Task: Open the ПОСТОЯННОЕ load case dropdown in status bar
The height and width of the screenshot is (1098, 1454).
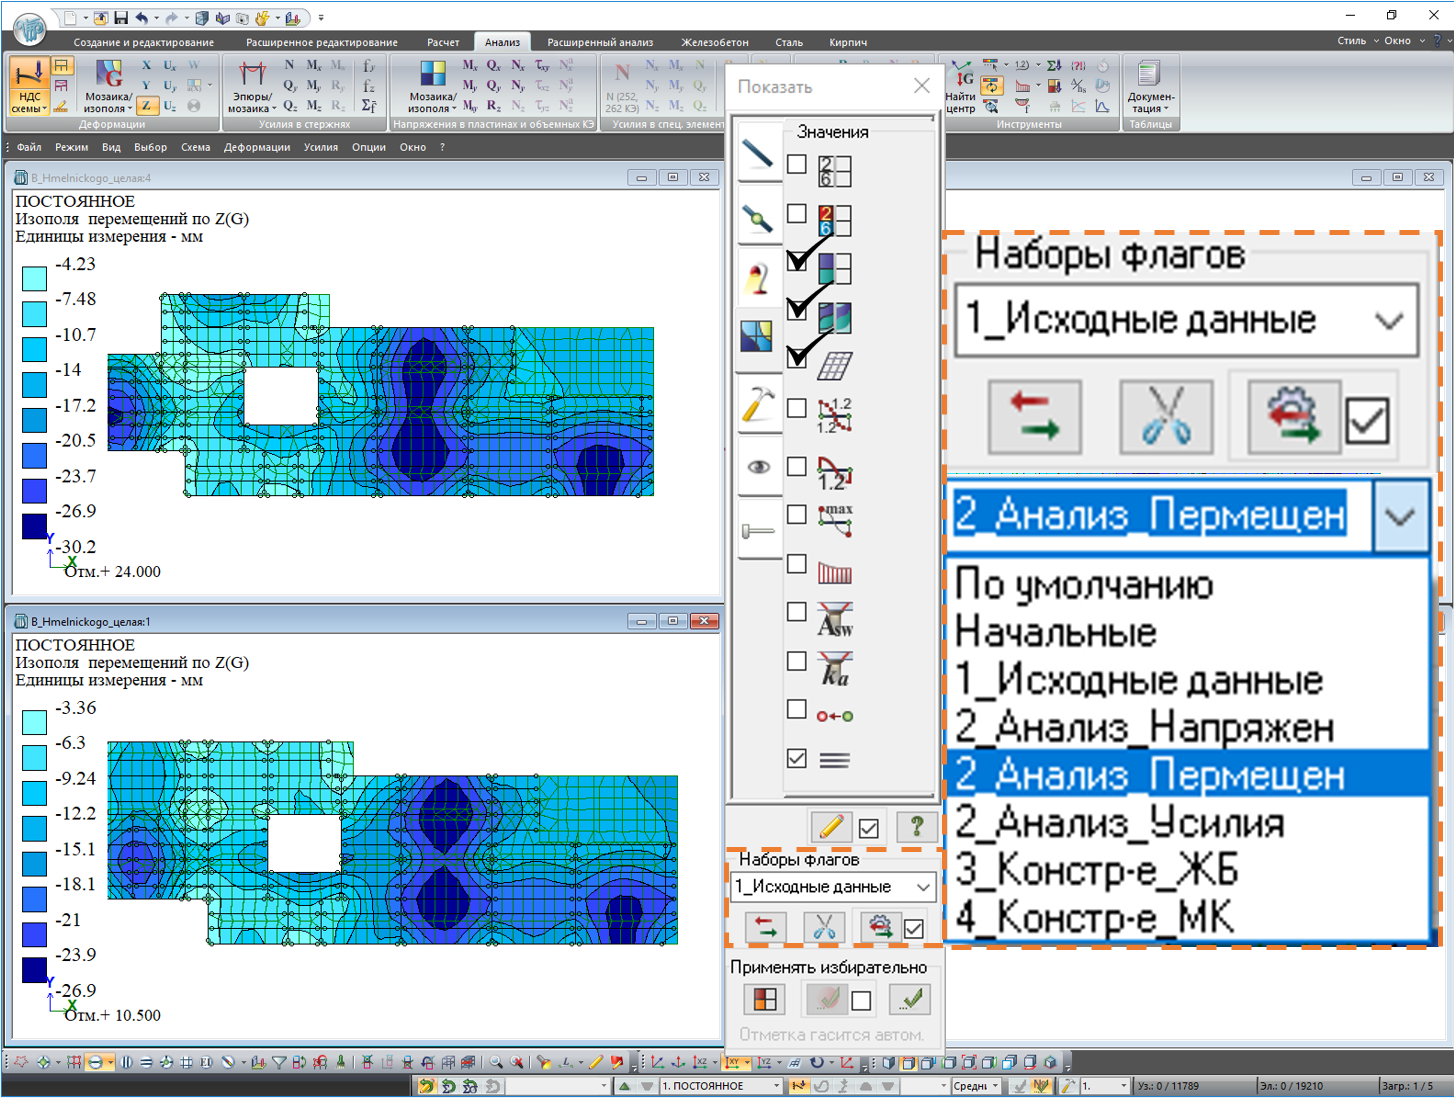Action: point(776,1086)
